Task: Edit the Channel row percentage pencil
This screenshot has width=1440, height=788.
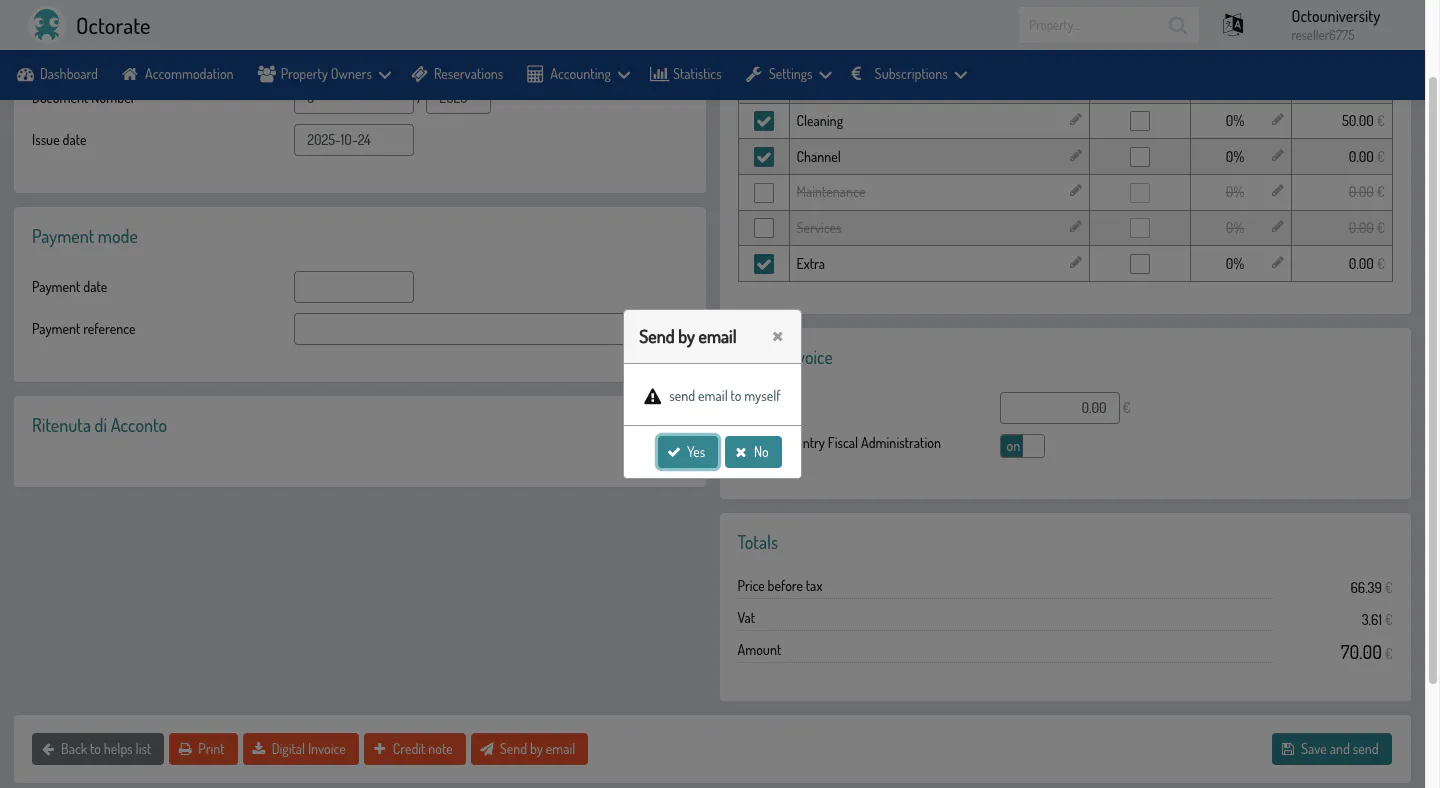Action: pyautogui.click(x=1277, y=156)
